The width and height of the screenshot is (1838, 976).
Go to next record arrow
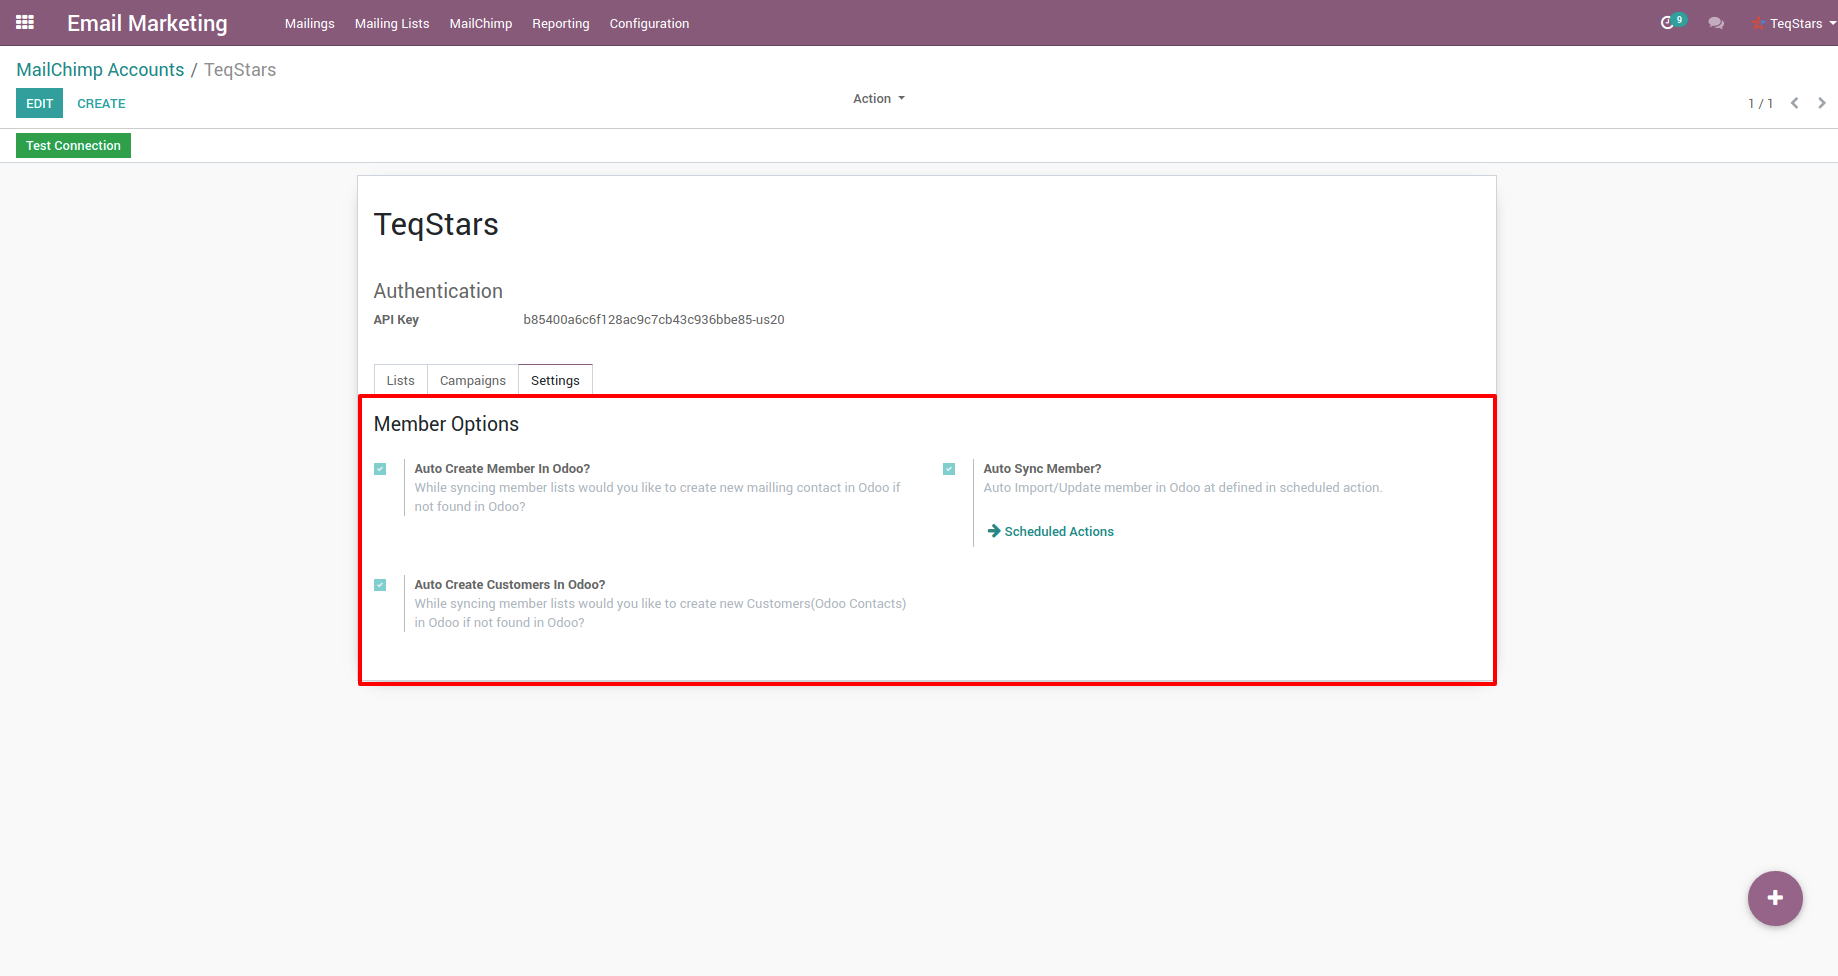pyautogui.click(x=1822, y=103)
